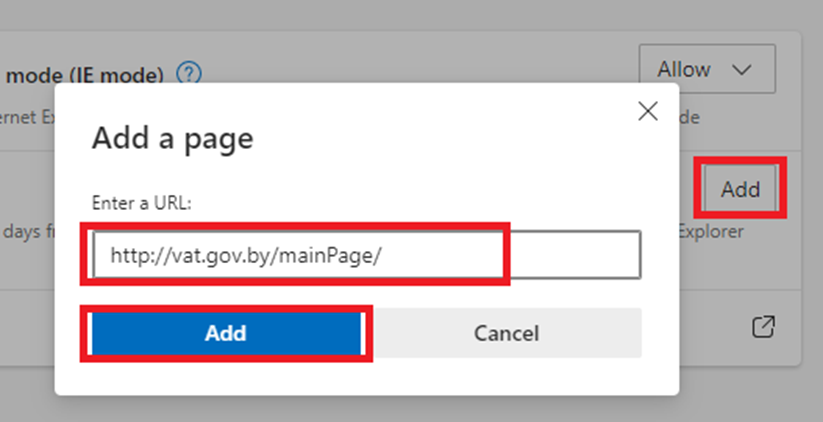Cancel adding the page

click(x=506, y=333)
